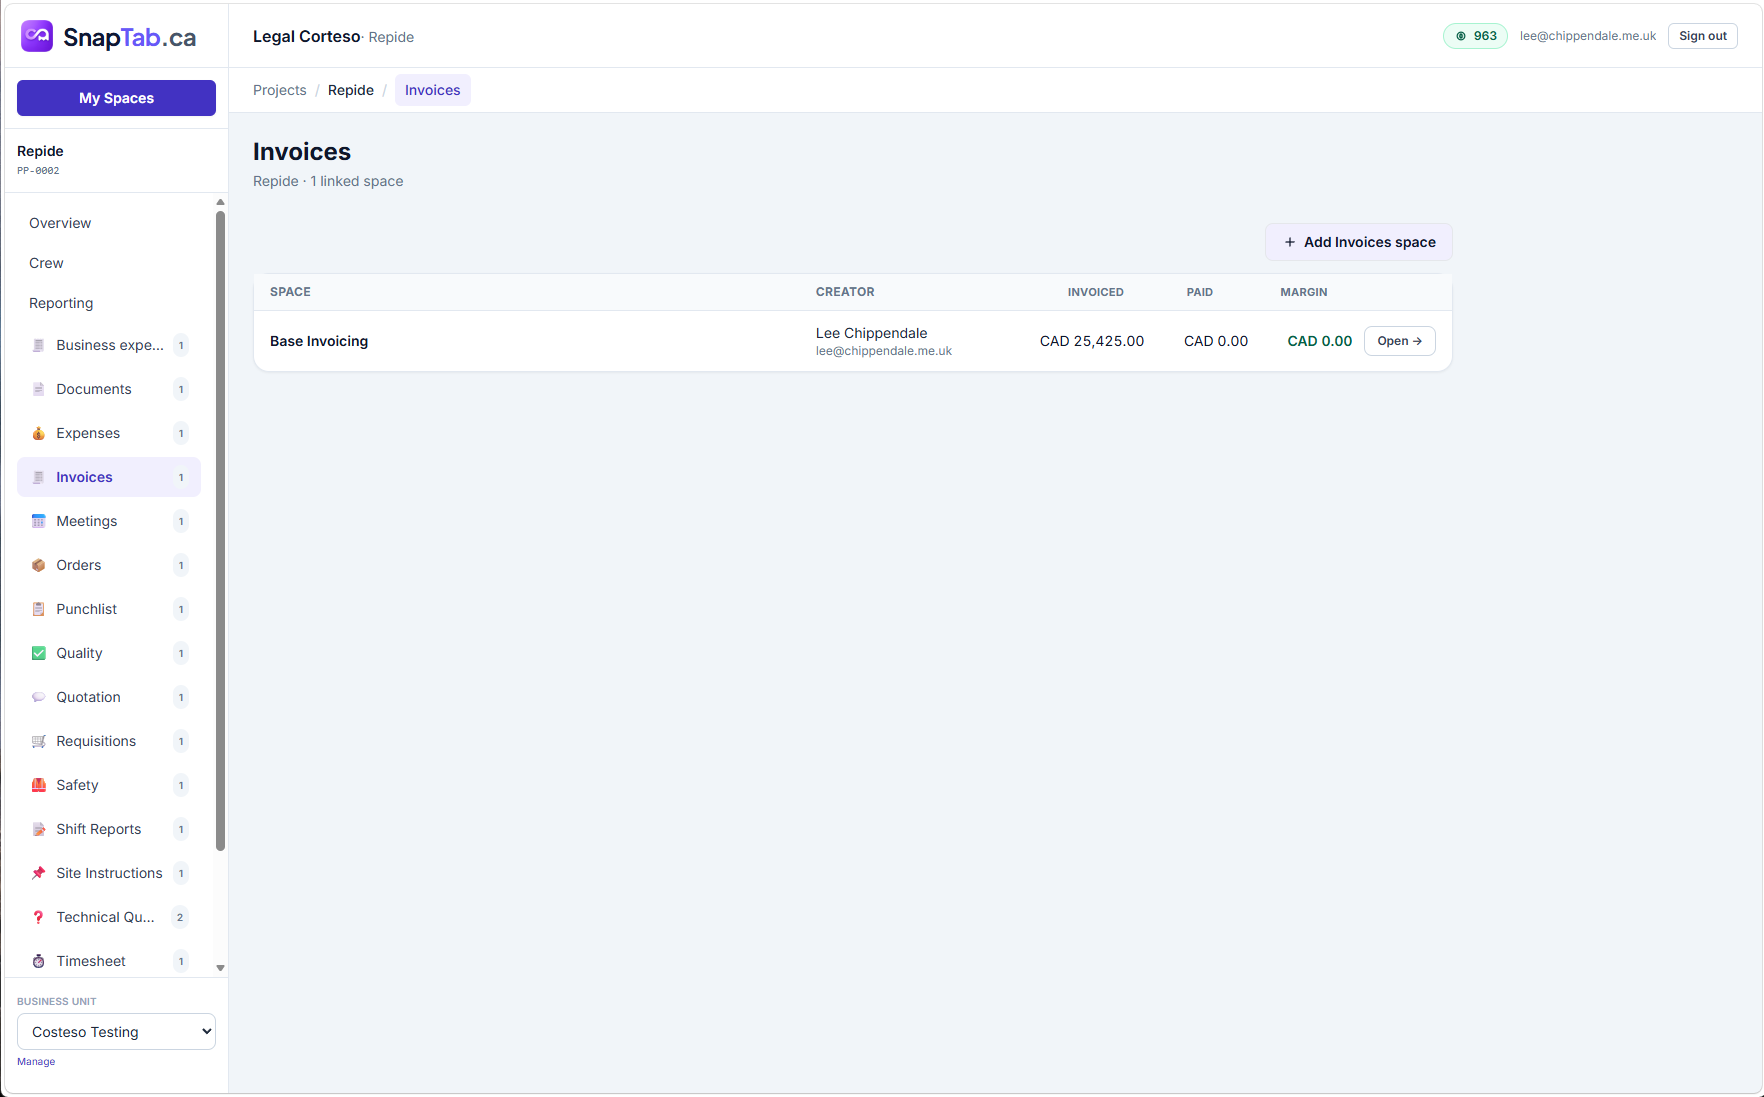
Task: Open Reporting in the sidebar
Action: click(x=61, y=303)
